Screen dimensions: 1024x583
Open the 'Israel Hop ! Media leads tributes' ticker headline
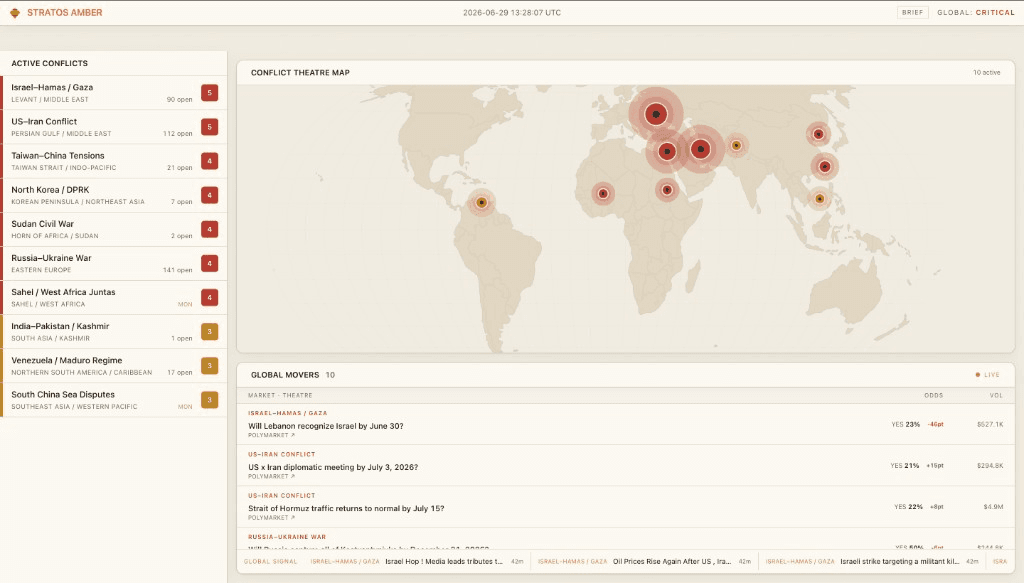tap(444, 561)
